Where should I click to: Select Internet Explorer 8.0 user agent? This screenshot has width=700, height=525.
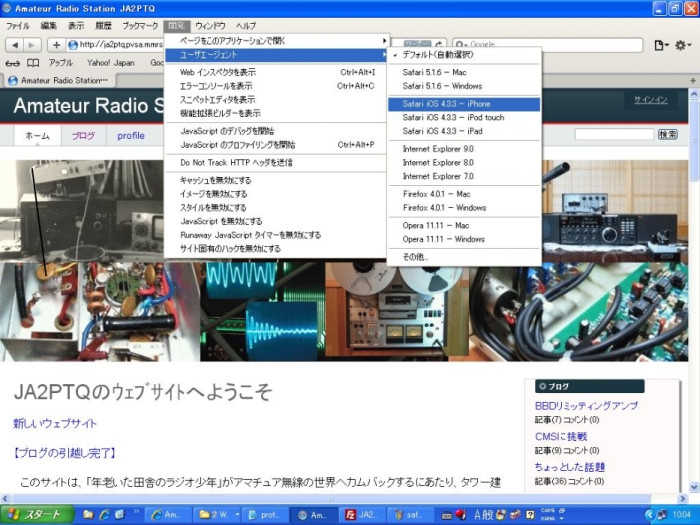(x=464, y=162)
